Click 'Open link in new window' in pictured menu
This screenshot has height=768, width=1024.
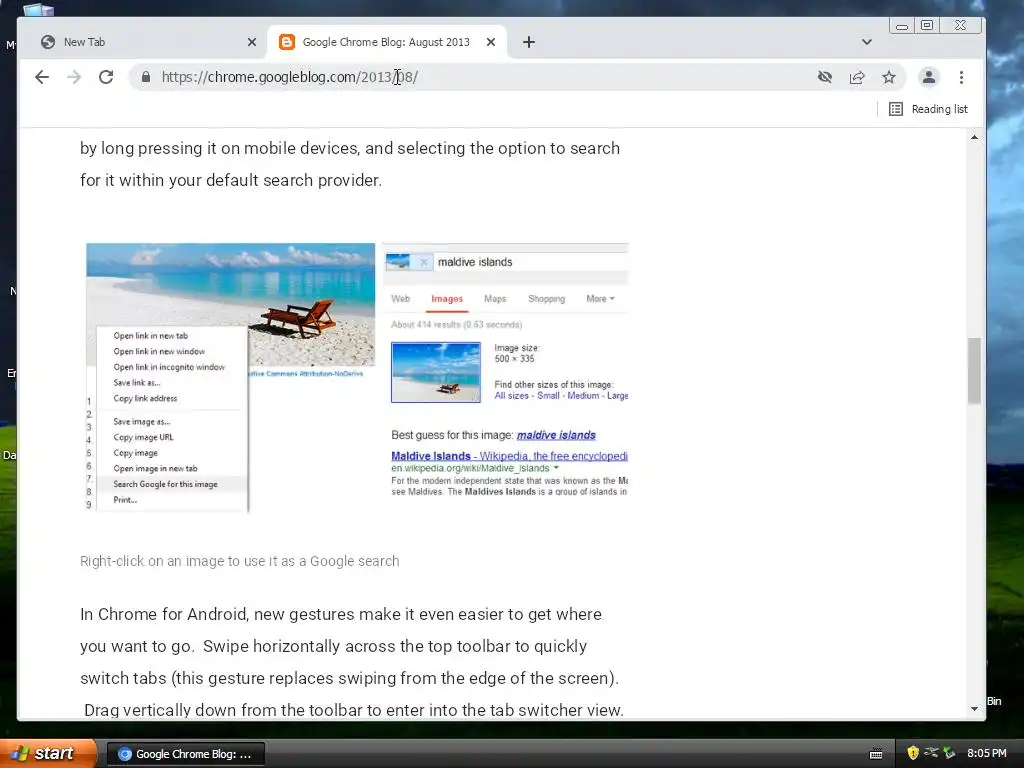159,351
